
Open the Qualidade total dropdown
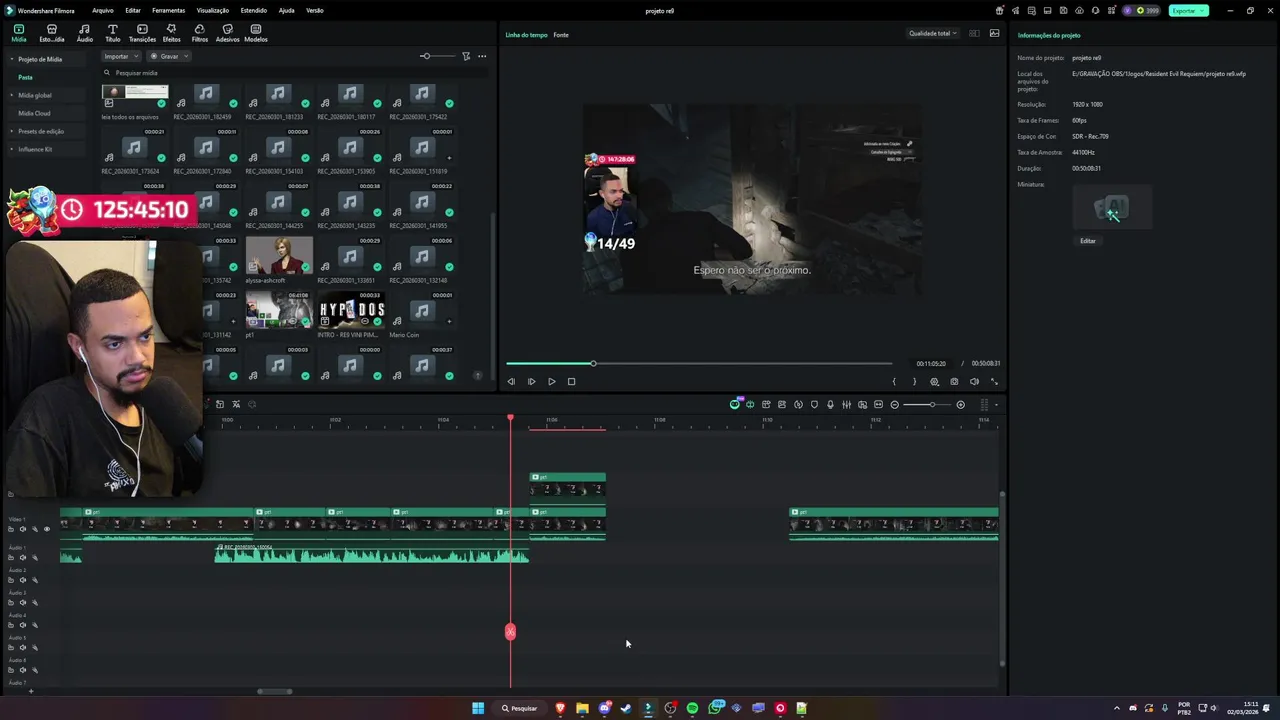tap(932, 33)
